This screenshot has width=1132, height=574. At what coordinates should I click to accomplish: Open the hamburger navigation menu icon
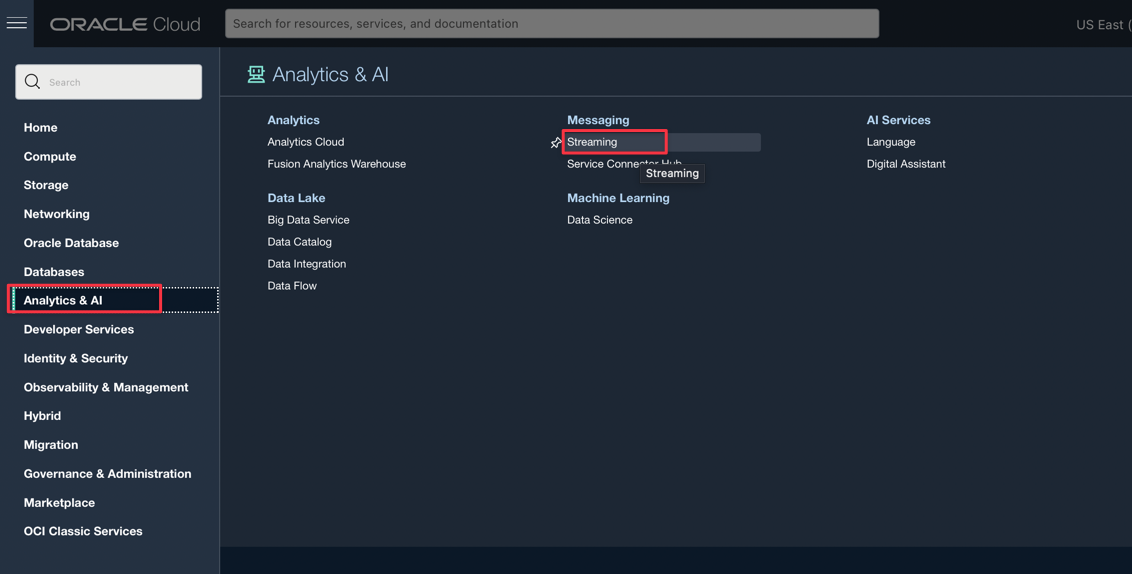[x=17, y=24]
